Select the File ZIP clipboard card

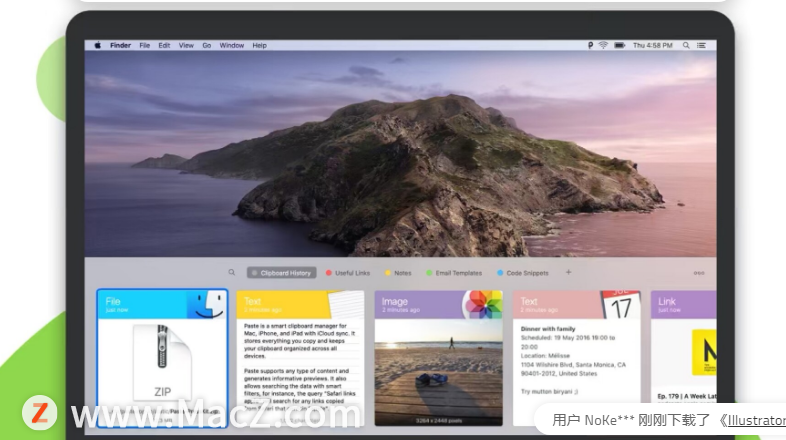162,358
